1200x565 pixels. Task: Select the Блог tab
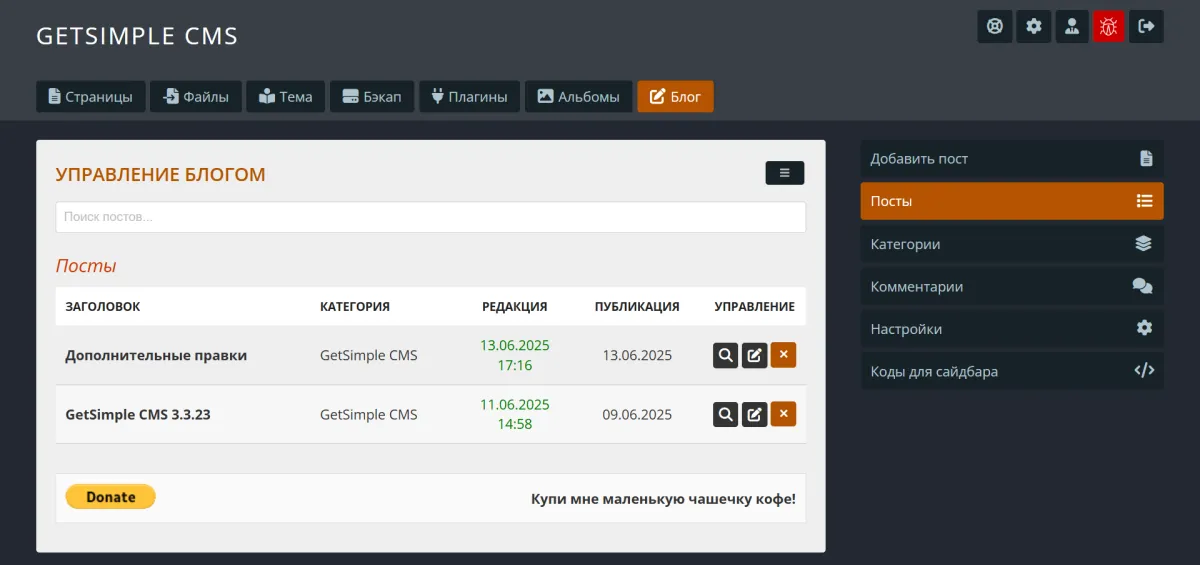click(675, 97)
